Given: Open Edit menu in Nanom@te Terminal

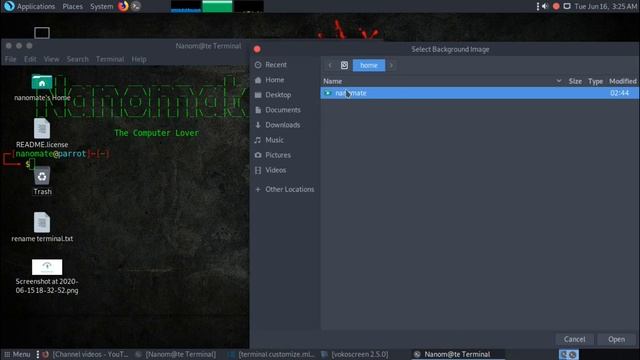Looking at the screenshot, I should 30,59.
